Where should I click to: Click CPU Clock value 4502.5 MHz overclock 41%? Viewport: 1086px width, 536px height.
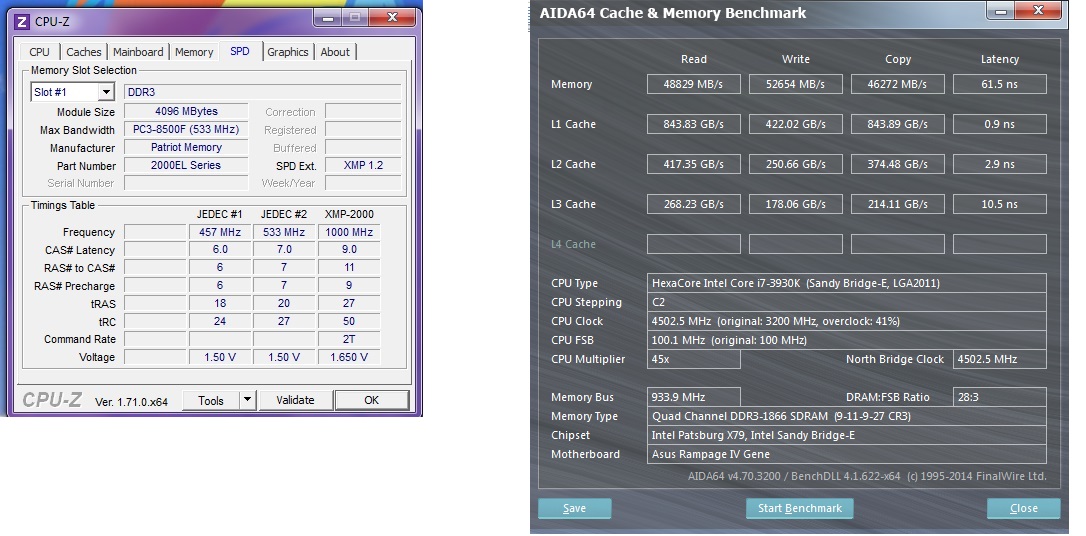(846, 321)
